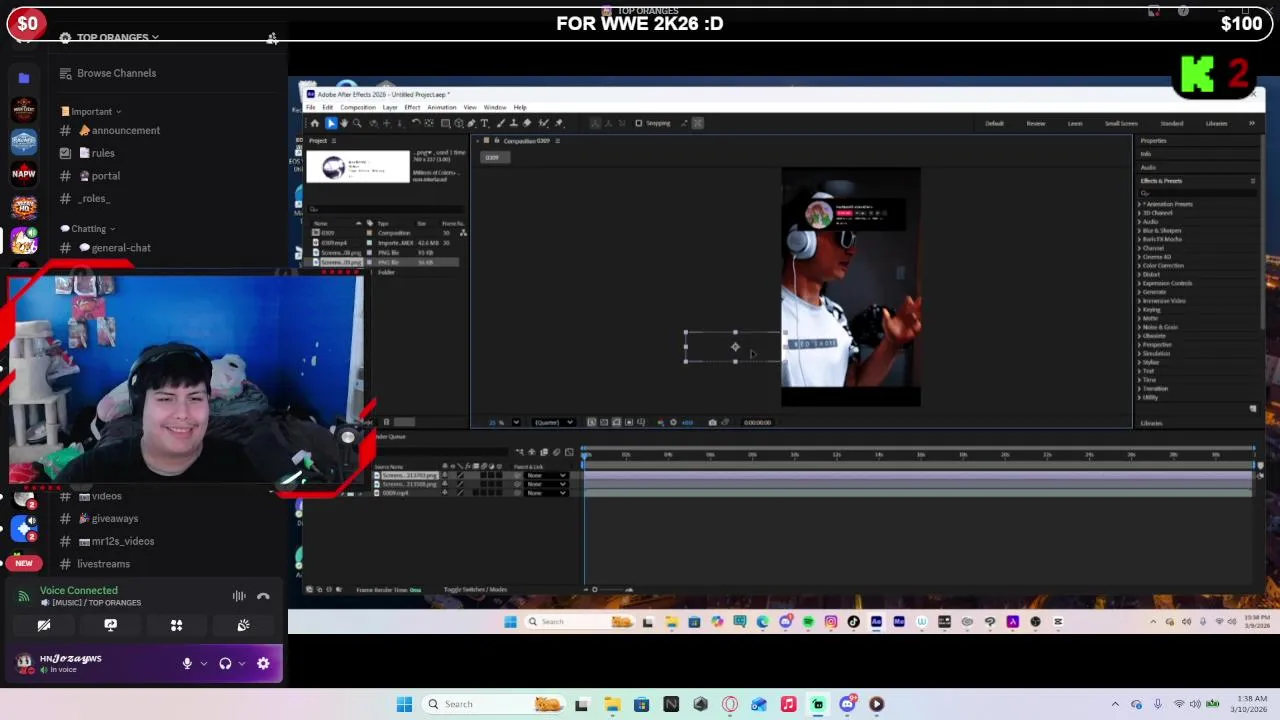This screenshot has width=1280, height=720.
Task: Deafen headphones toggle in Discord
Action: (225, 663)
